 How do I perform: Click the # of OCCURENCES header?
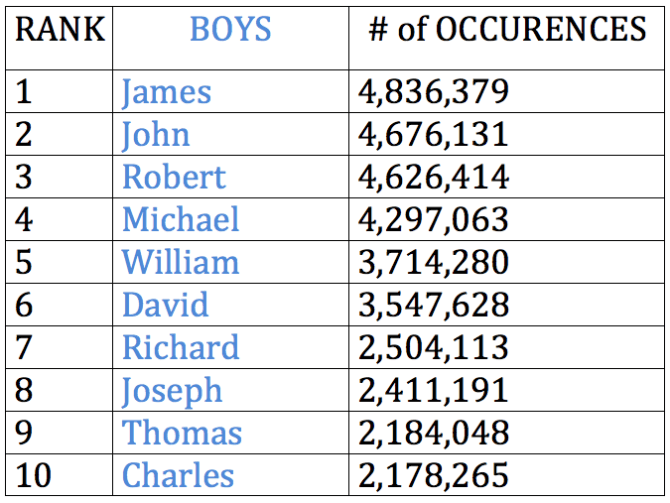pos(508,29)
